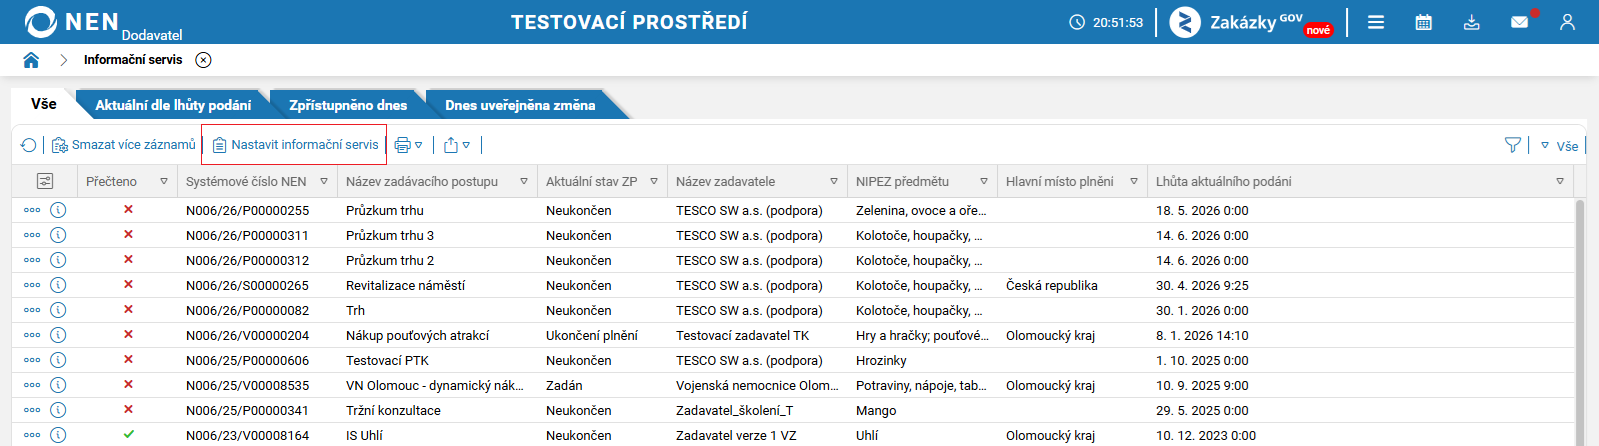Open more actions for Testovací PTK row
The image size is (1599, 446).
32,360
